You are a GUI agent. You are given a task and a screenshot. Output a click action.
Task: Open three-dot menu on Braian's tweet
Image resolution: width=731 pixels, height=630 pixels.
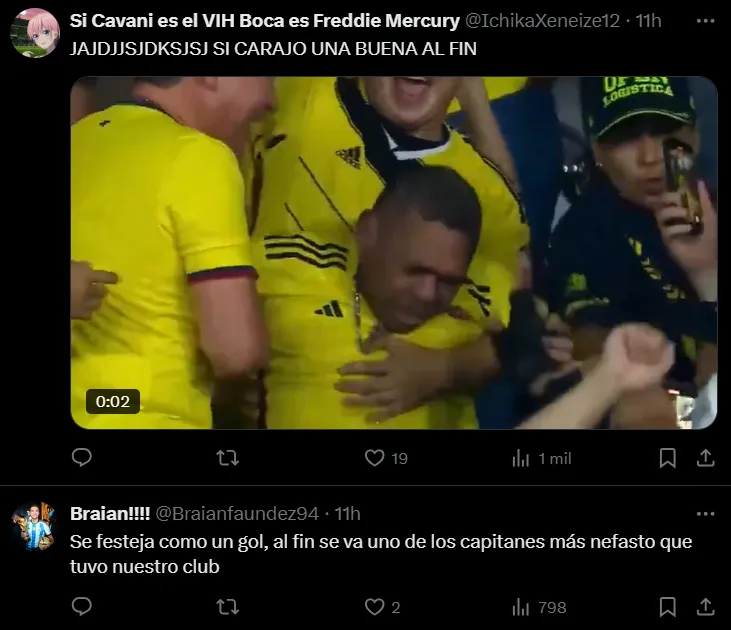pos(705,514)
